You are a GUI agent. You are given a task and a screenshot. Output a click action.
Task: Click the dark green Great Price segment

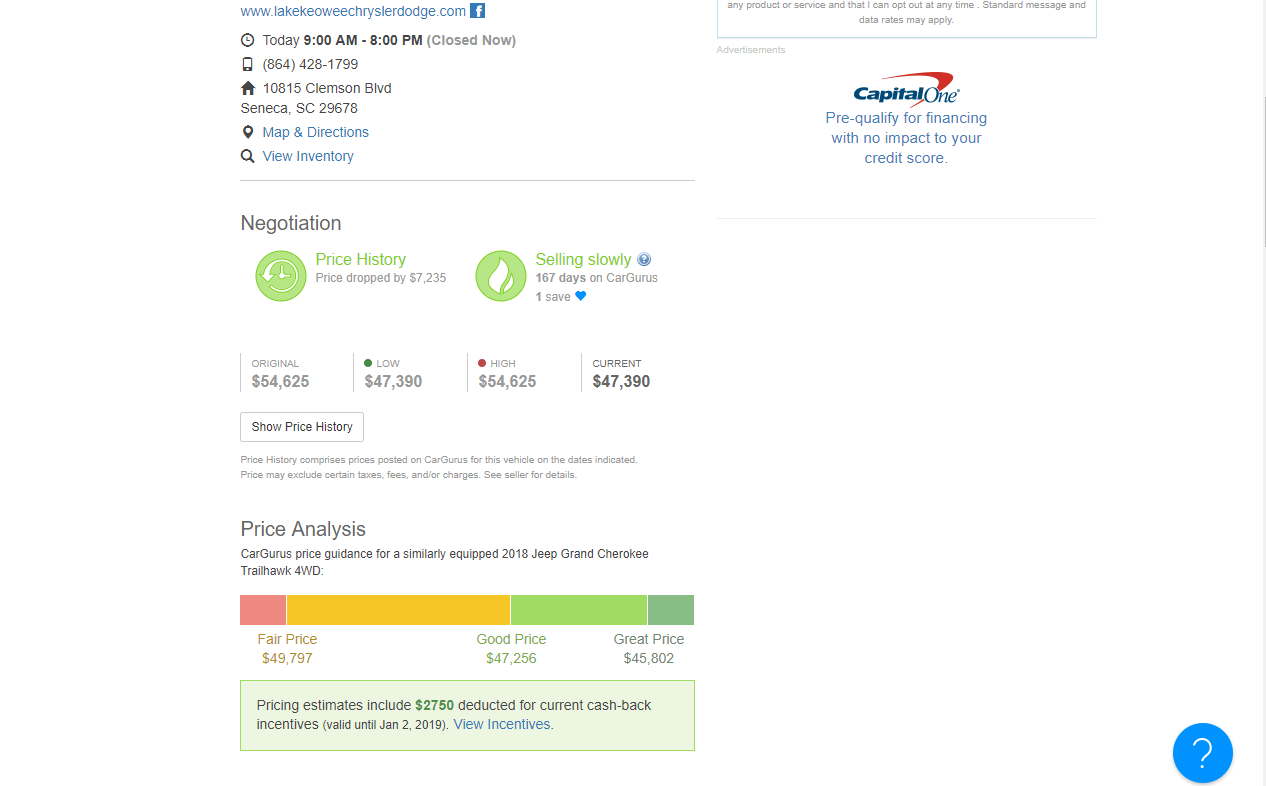pos(671,610)
